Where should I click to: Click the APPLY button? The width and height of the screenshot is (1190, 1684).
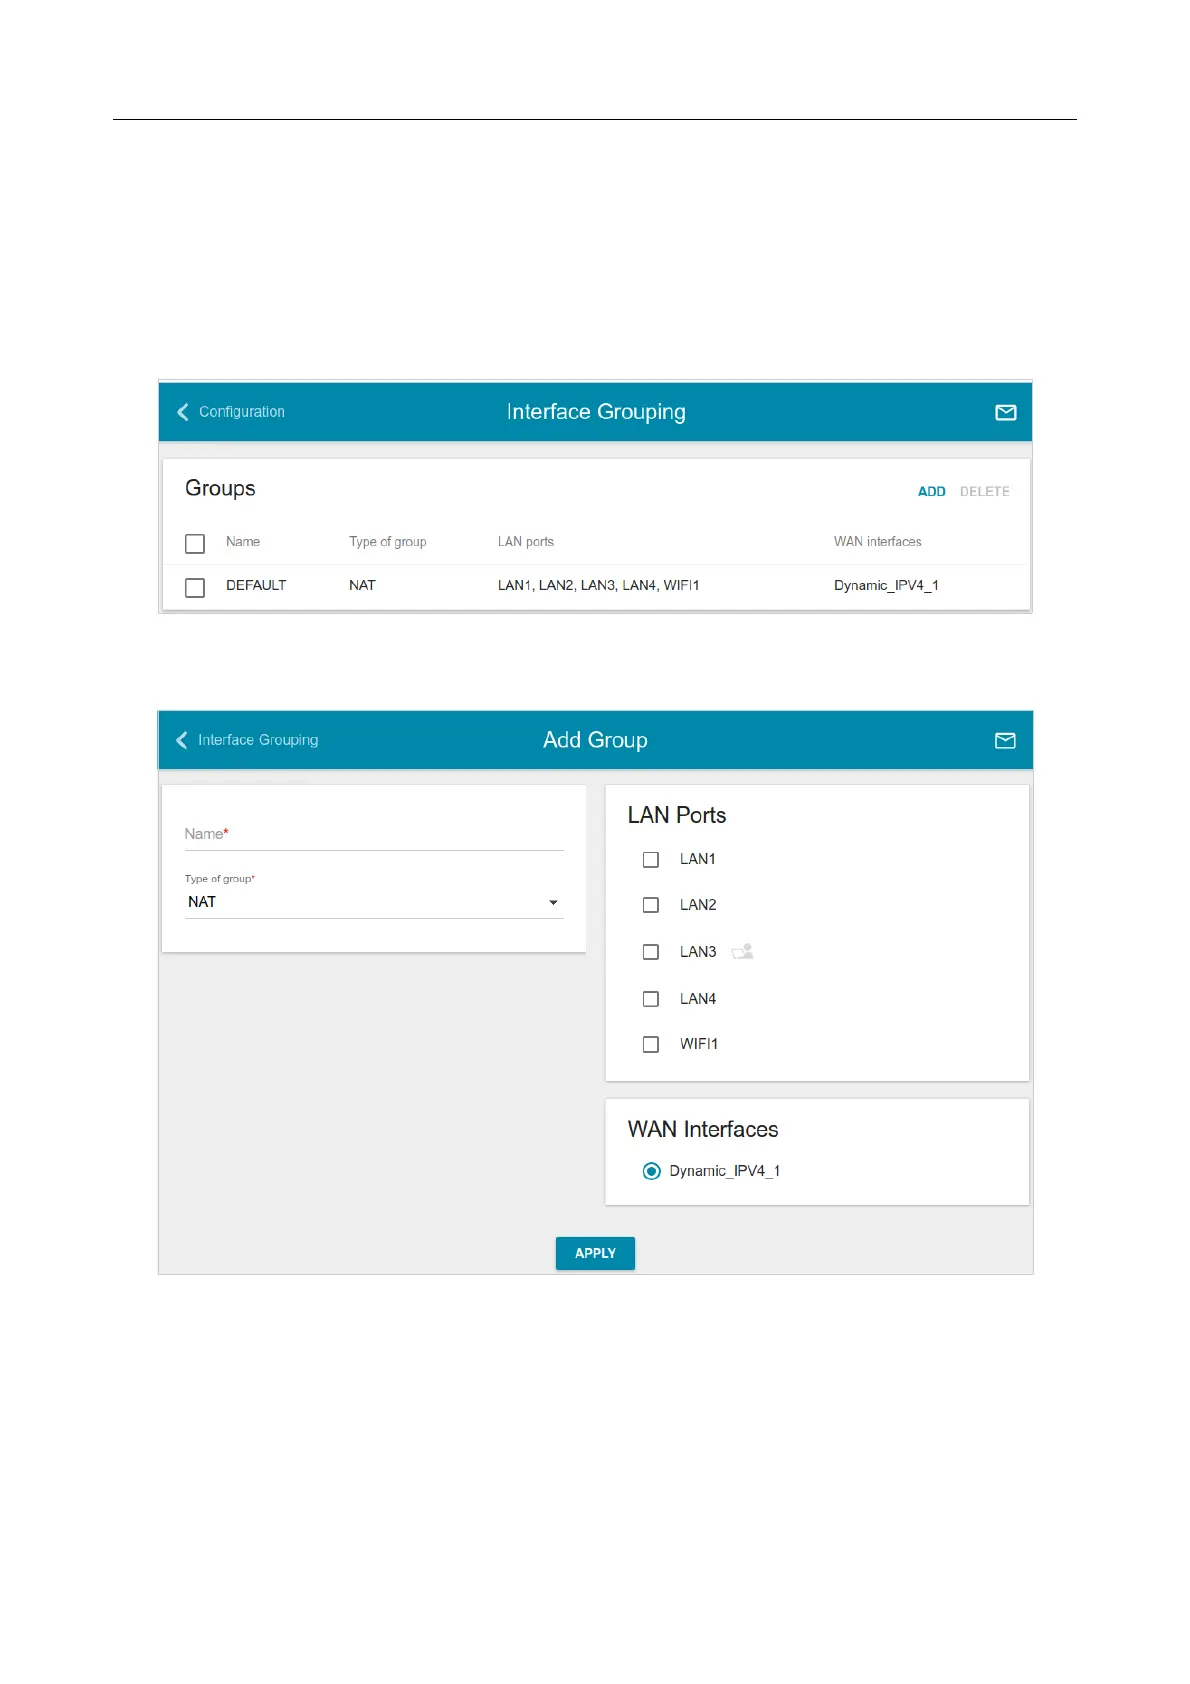click(595, 1253)
